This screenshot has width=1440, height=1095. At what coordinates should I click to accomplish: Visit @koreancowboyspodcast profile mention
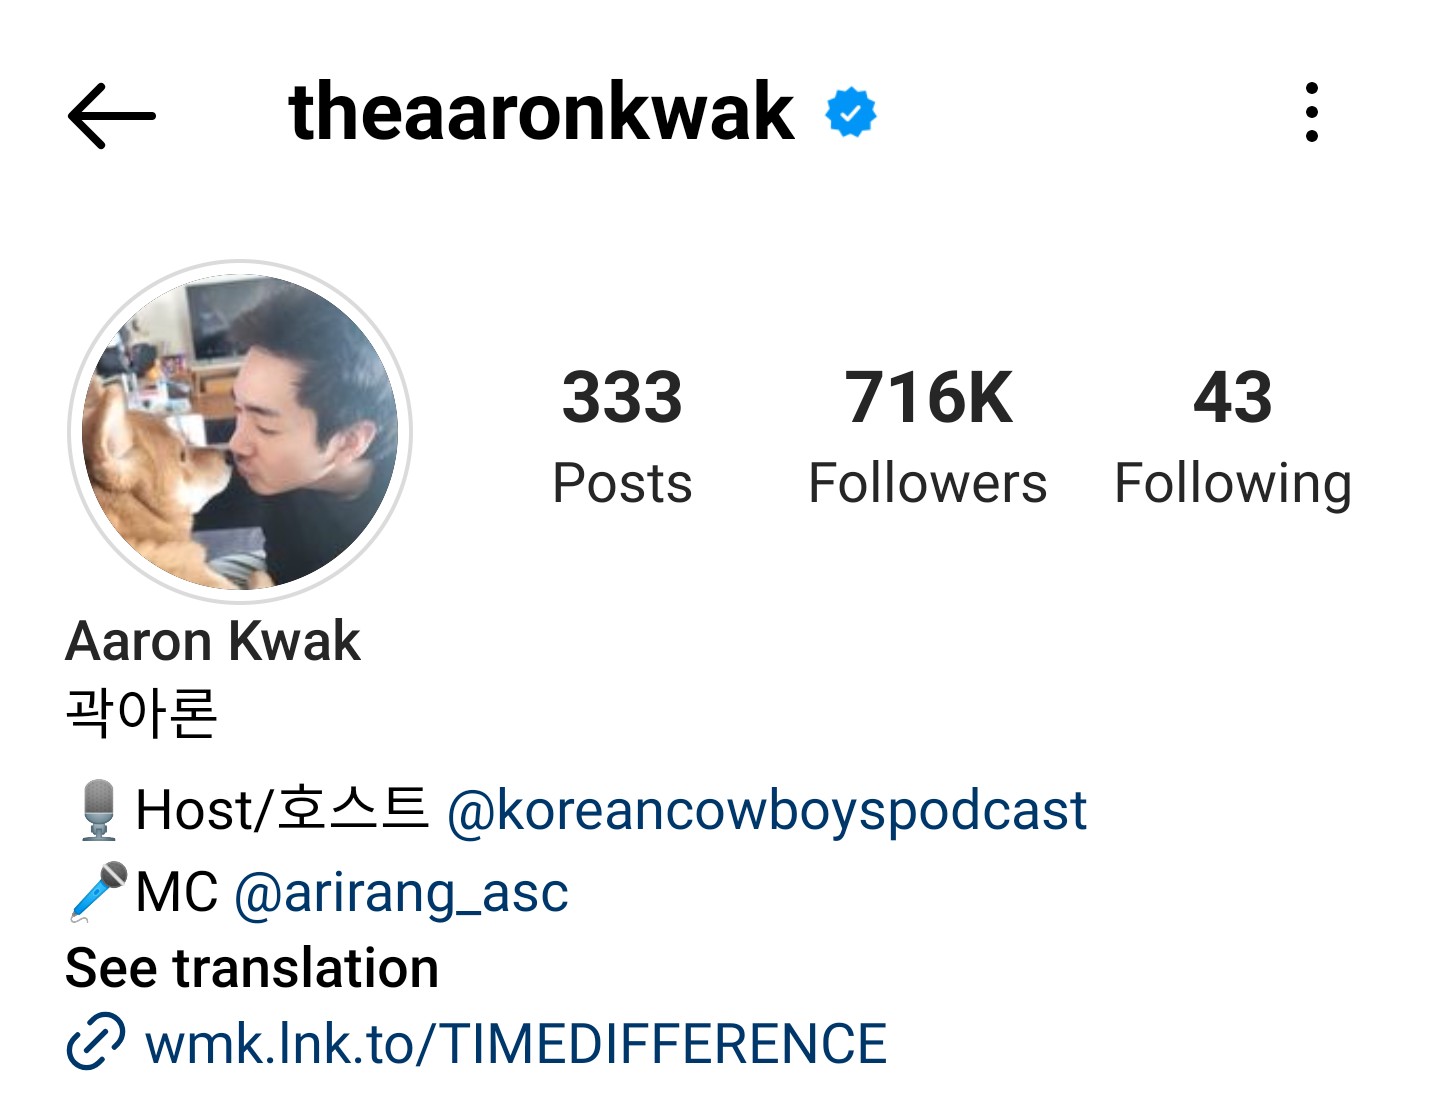point(766,810)
